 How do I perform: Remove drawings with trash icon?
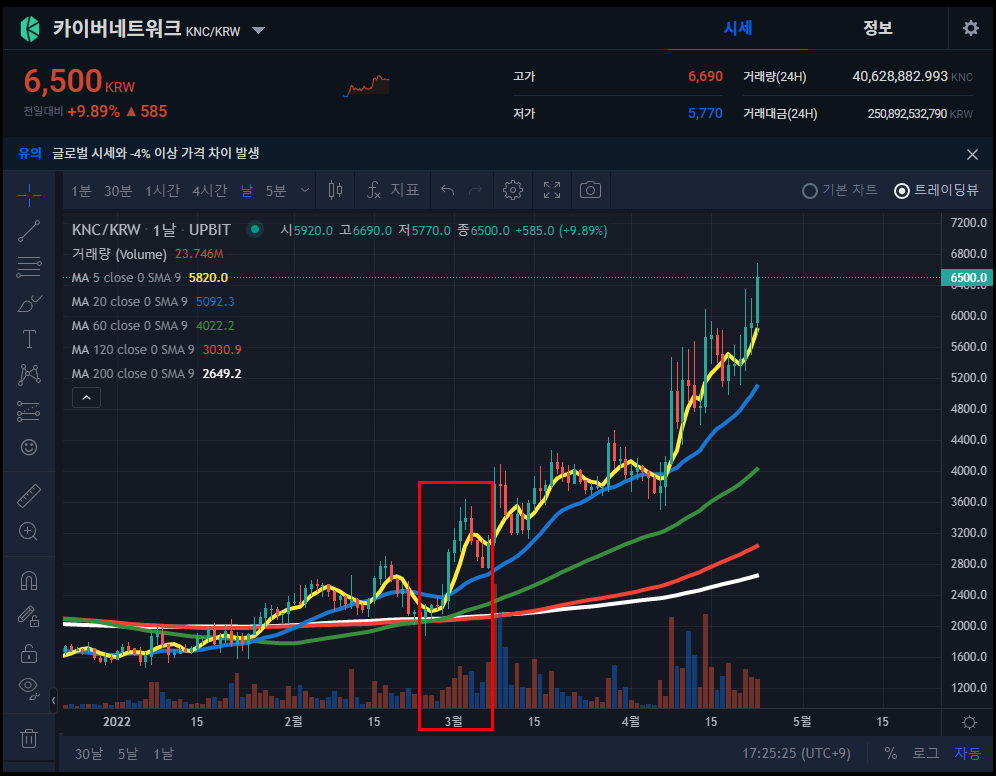29,739
